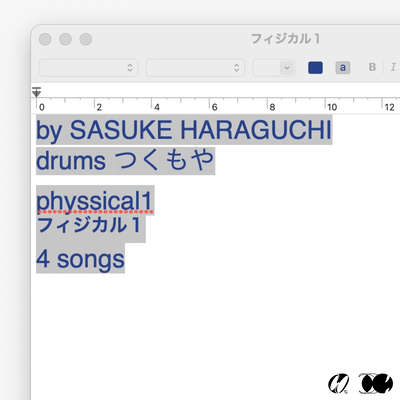This screenshot has width=400, height=400.
Task: Click the text '4 songs'
Action: (80, 259)
